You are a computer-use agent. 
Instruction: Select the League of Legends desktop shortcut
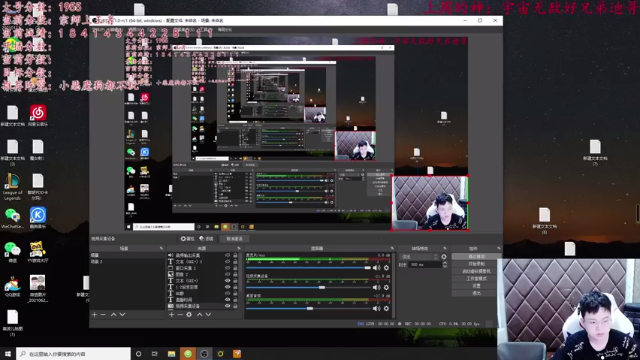click(12, 187)
